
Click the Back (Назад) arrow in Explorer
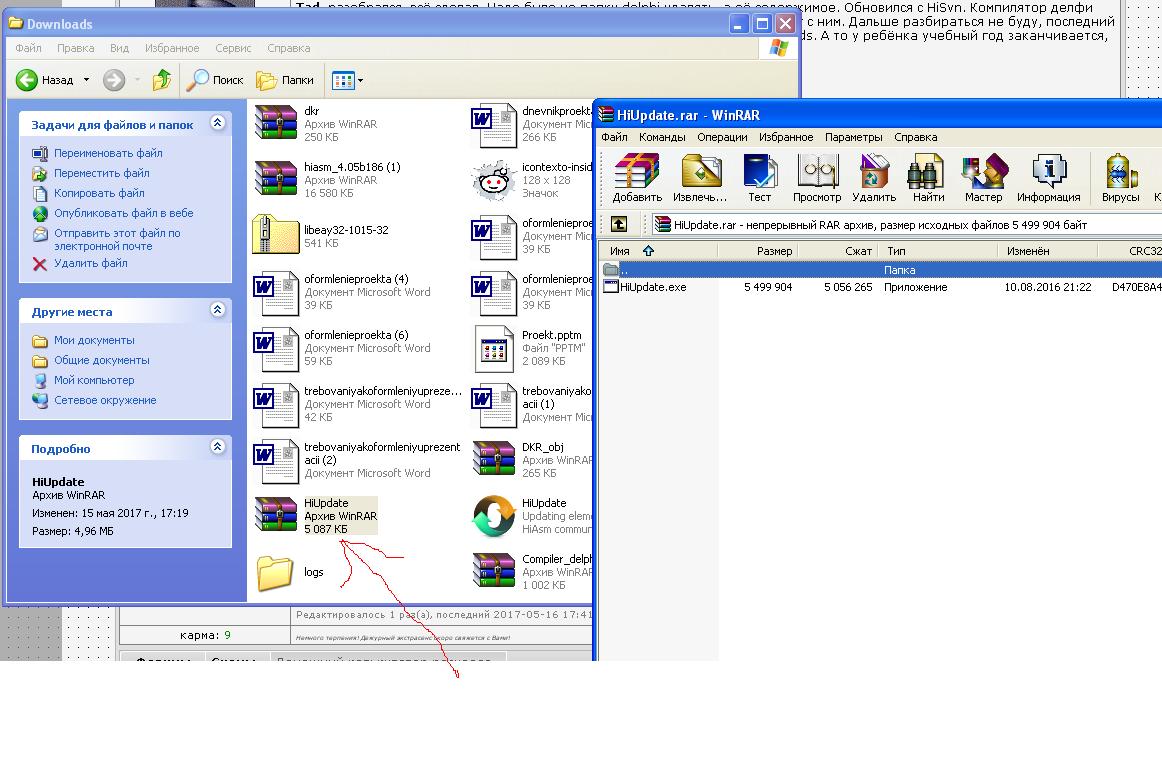click(27, 80)
